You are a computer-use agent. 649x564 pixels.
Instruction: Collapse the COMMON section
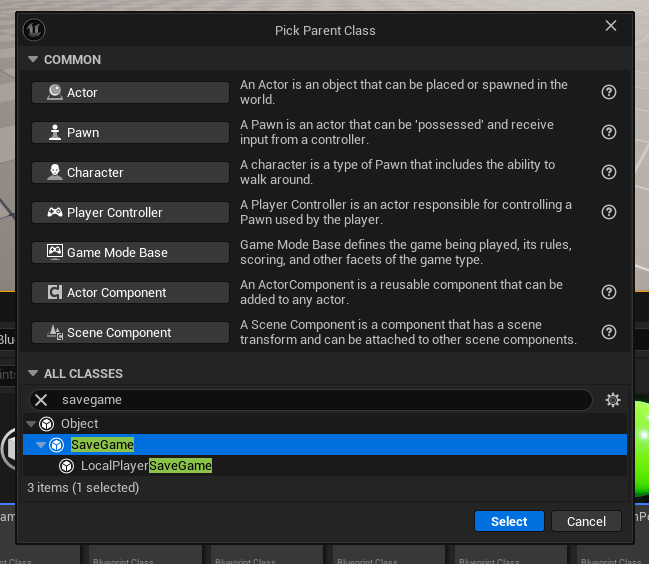tap(33, 59)
